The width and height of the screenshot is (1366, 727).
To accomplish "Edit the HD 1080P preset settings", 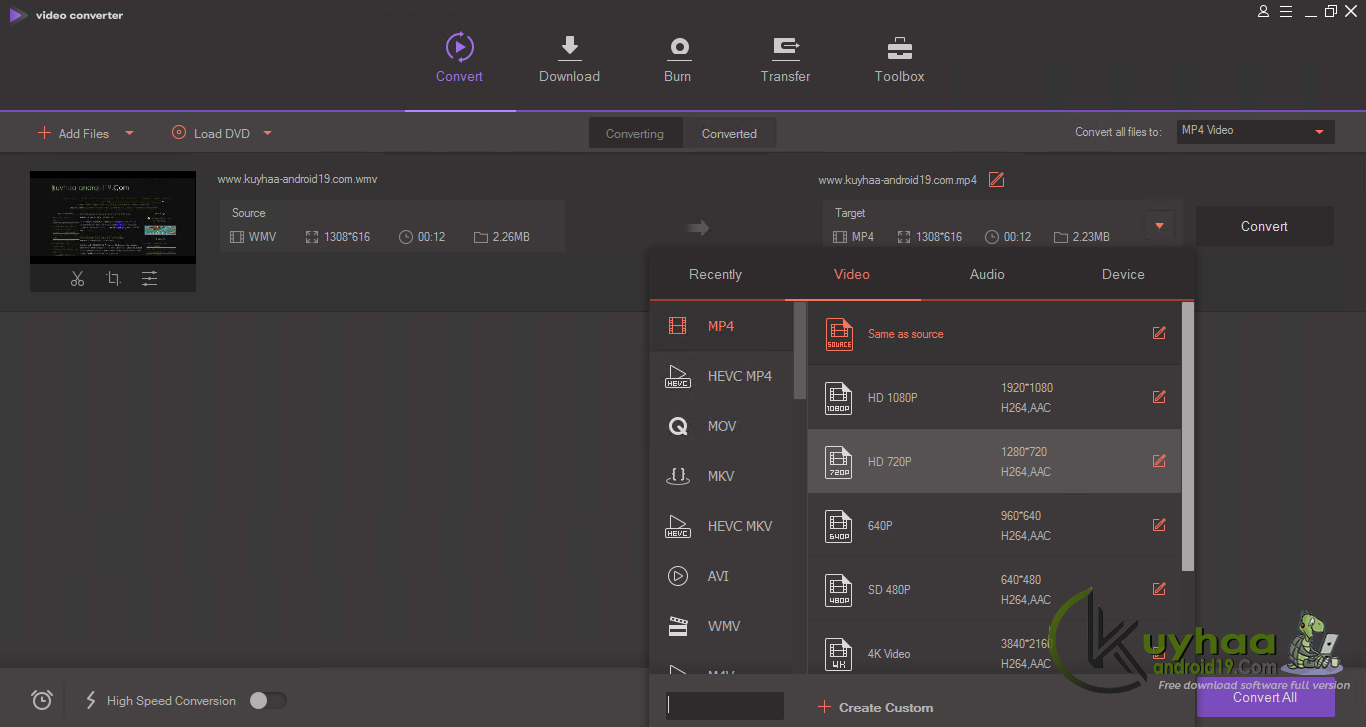I will click(x=1159, y=397).
